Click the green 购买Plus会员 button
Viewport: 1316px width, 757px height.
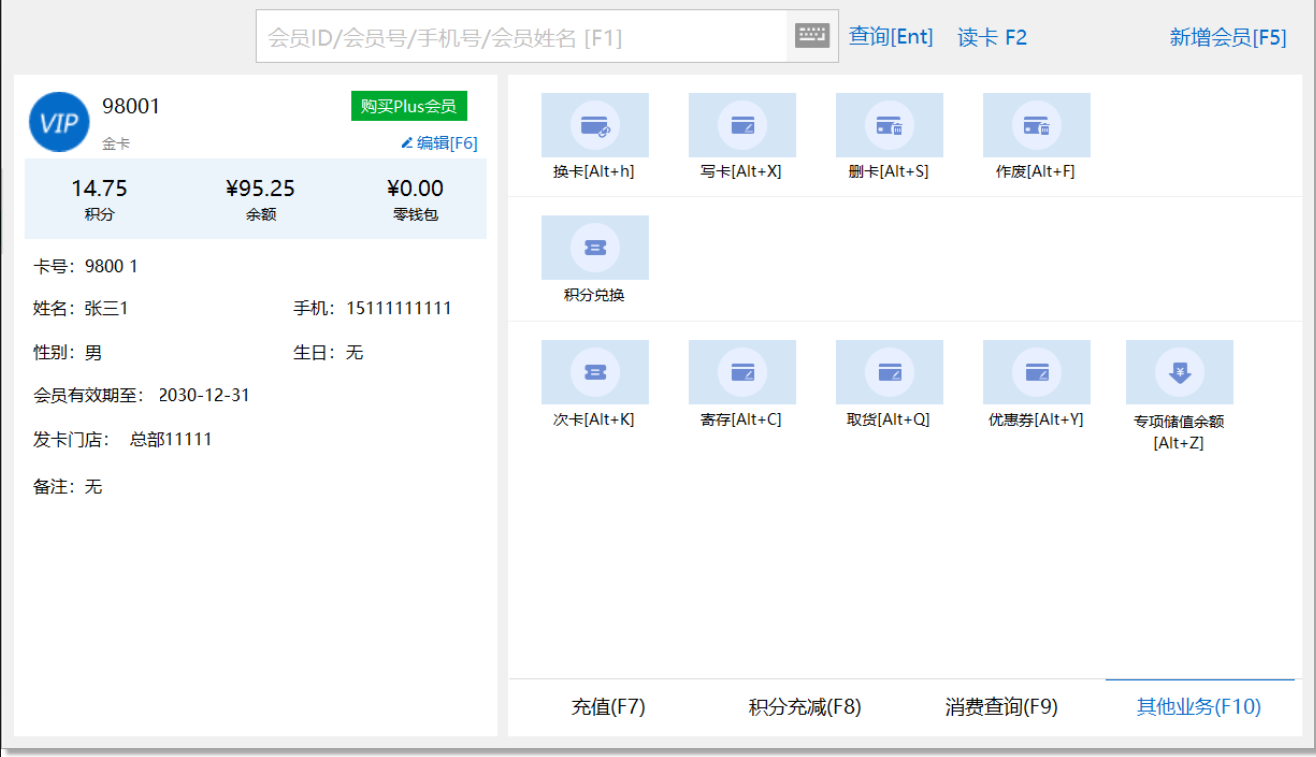(409, 106)
